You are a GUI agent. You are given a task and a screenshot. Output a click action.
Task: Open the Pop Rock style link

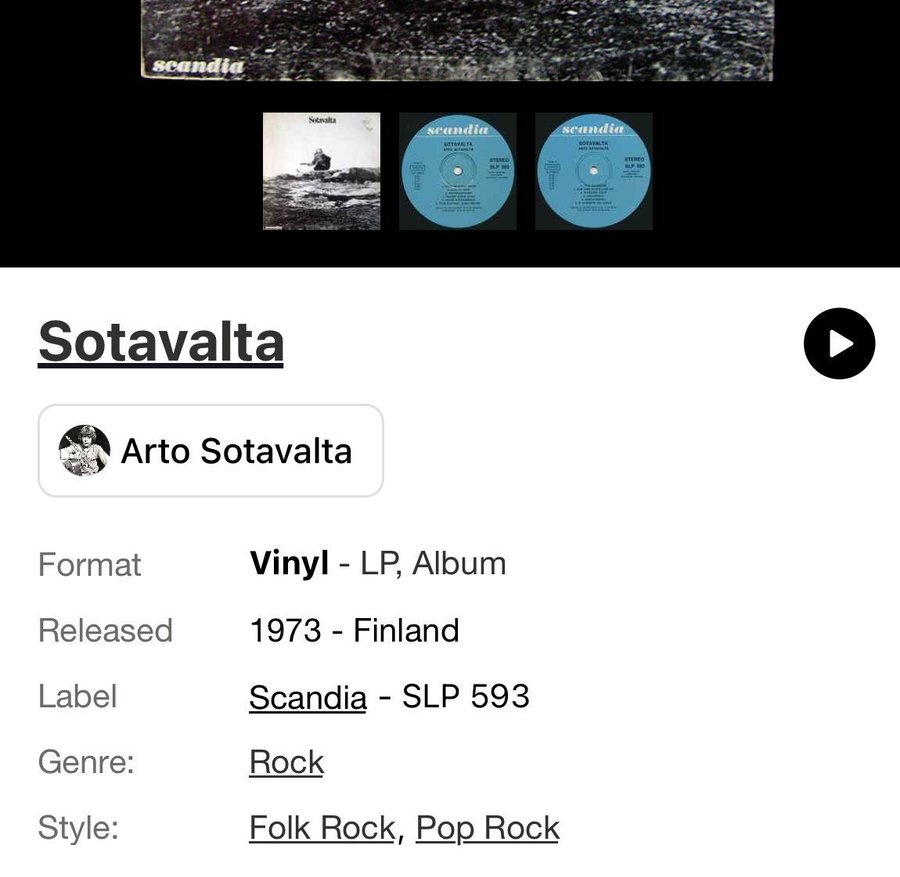[x=488, y=828]
